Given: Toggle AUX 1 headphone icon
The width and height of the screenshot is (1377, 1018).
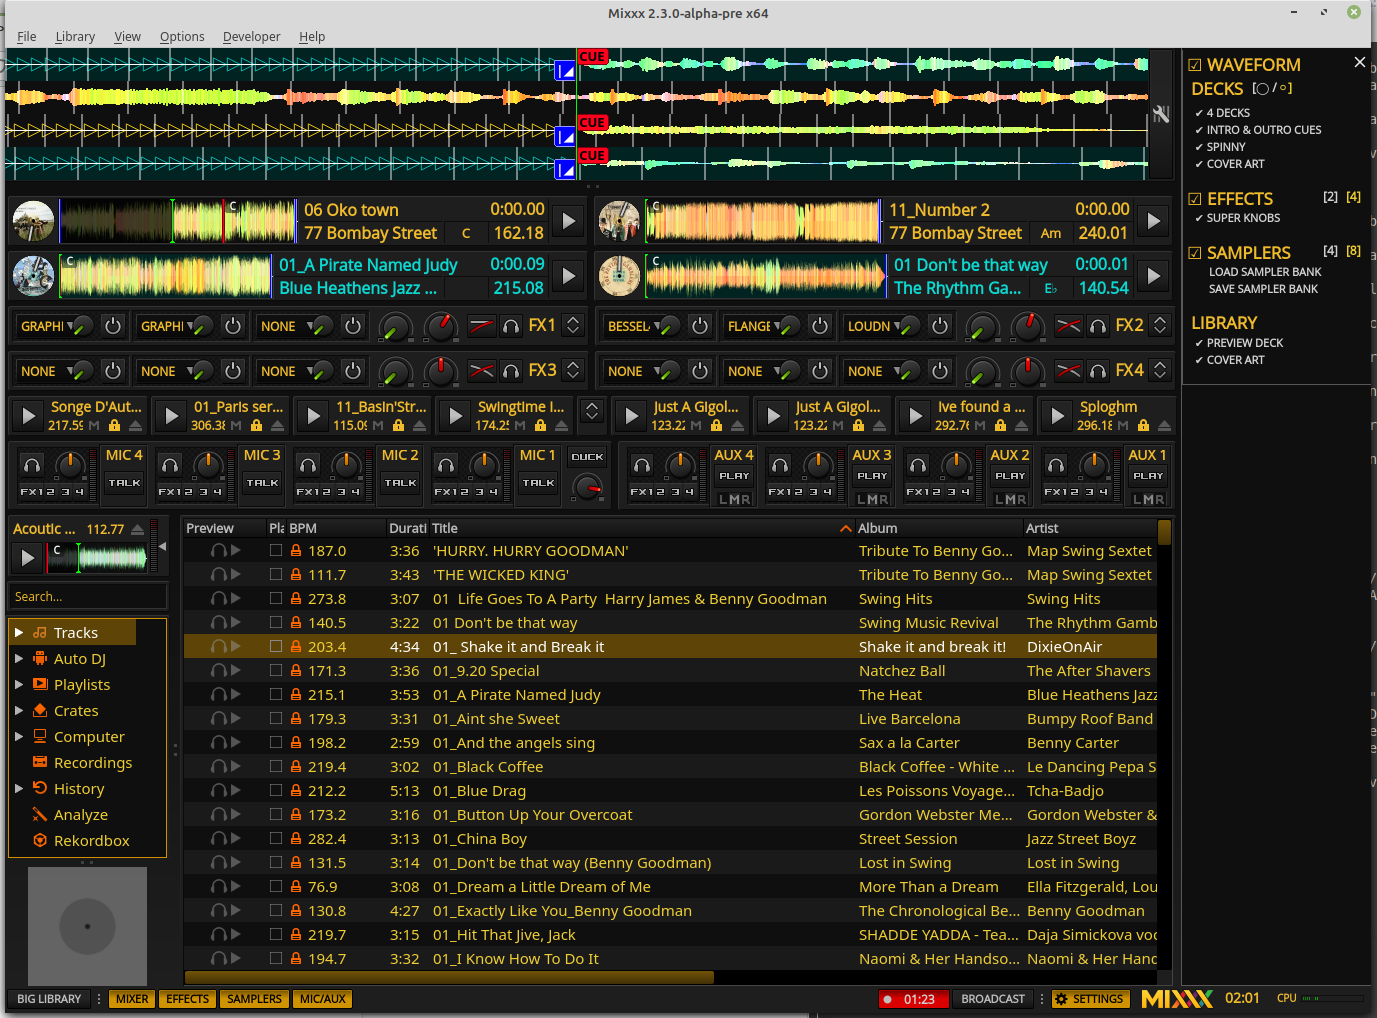Looking at the screenshot, I should coord(1056,465).
